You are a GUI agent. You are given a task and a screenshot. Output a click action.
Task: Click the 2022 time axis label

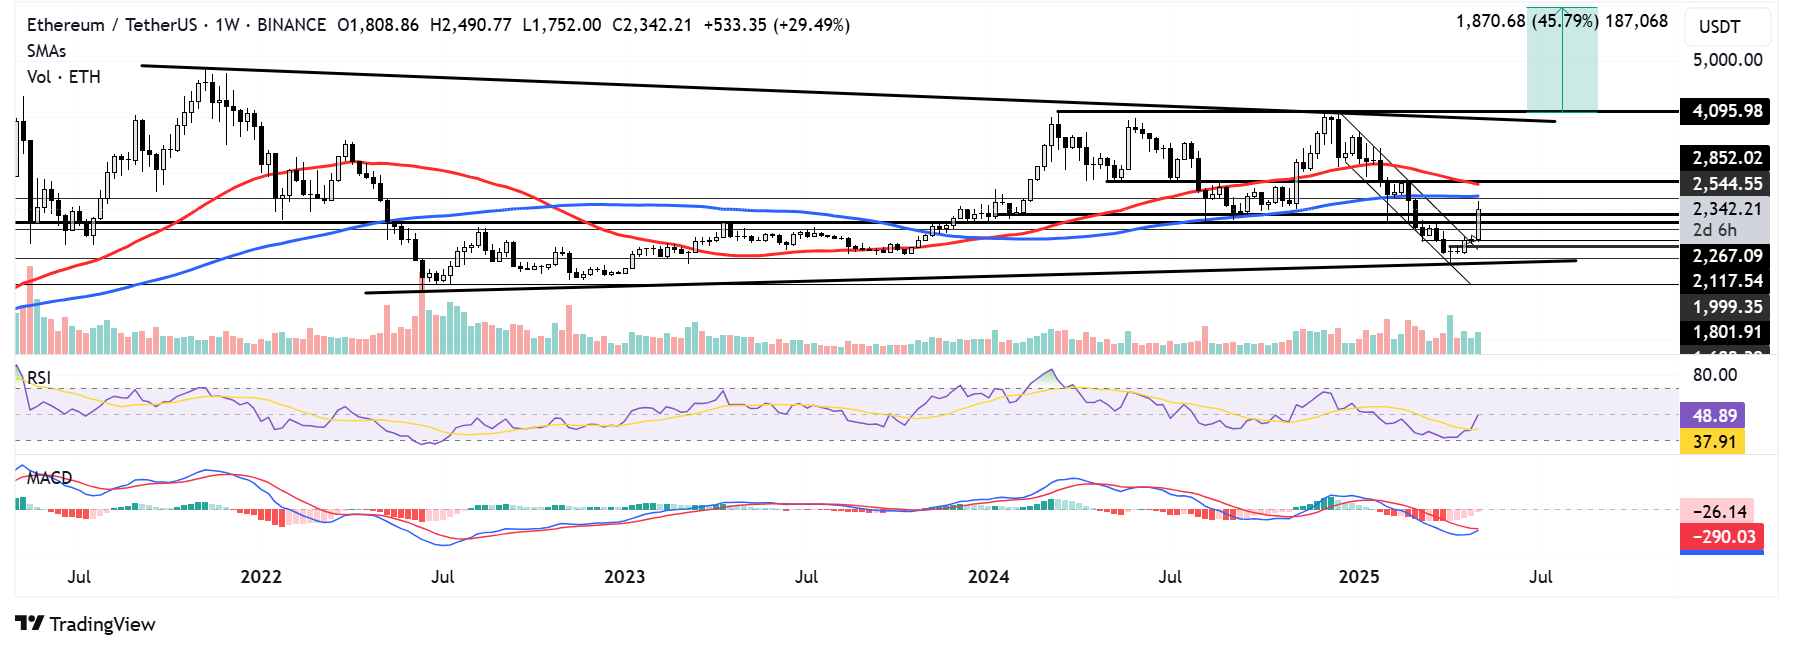(261, 577)
